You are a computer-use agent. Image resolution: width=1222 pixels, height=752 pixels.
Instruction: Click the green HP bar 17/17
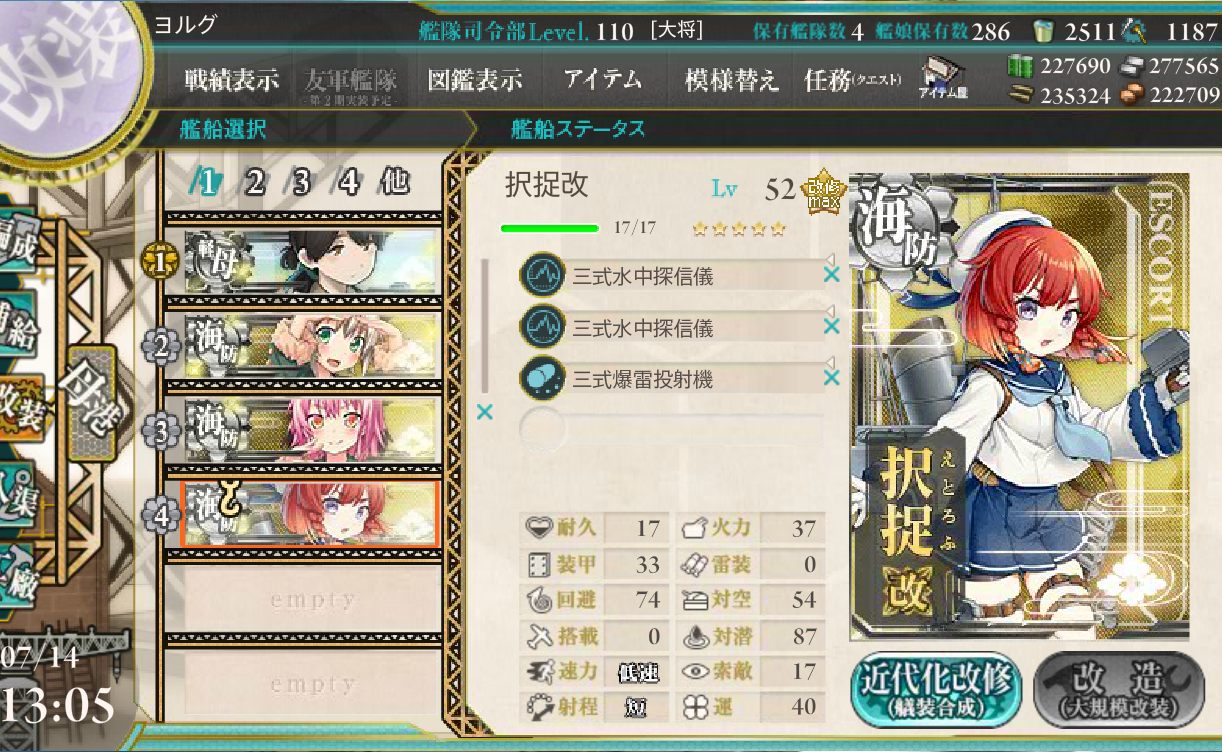pos(550,228)
